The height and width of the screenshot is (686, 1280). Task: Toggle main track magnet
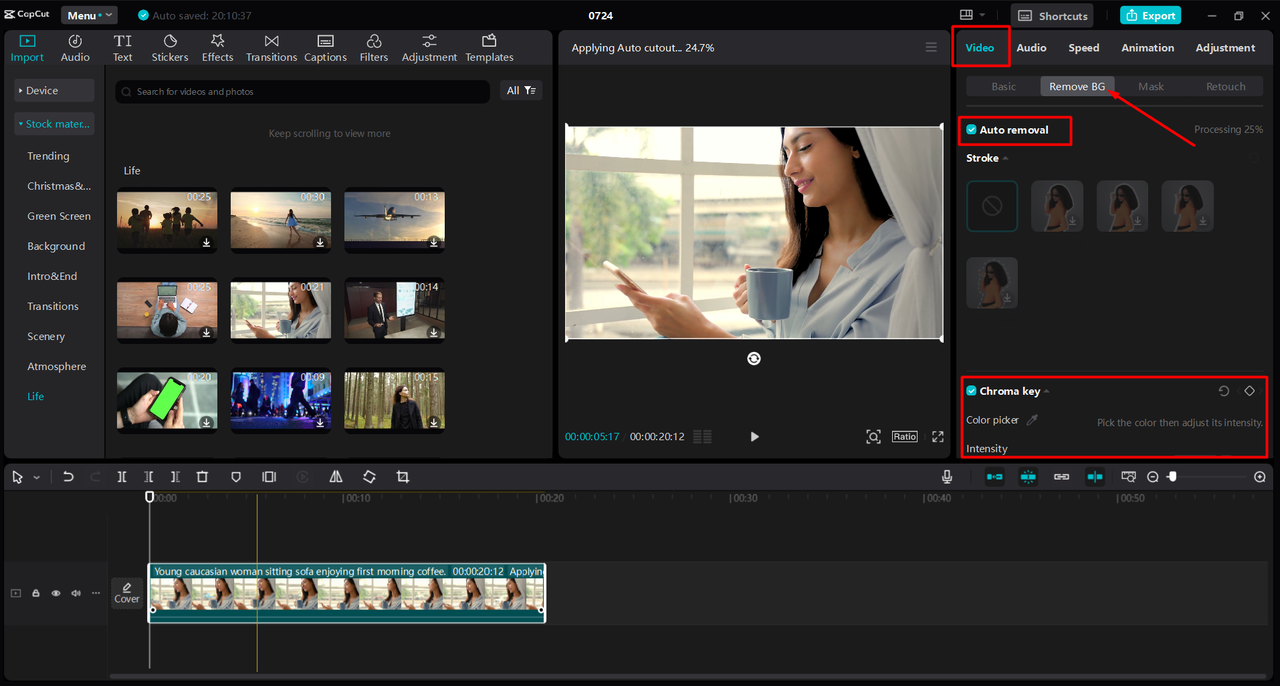995,477
